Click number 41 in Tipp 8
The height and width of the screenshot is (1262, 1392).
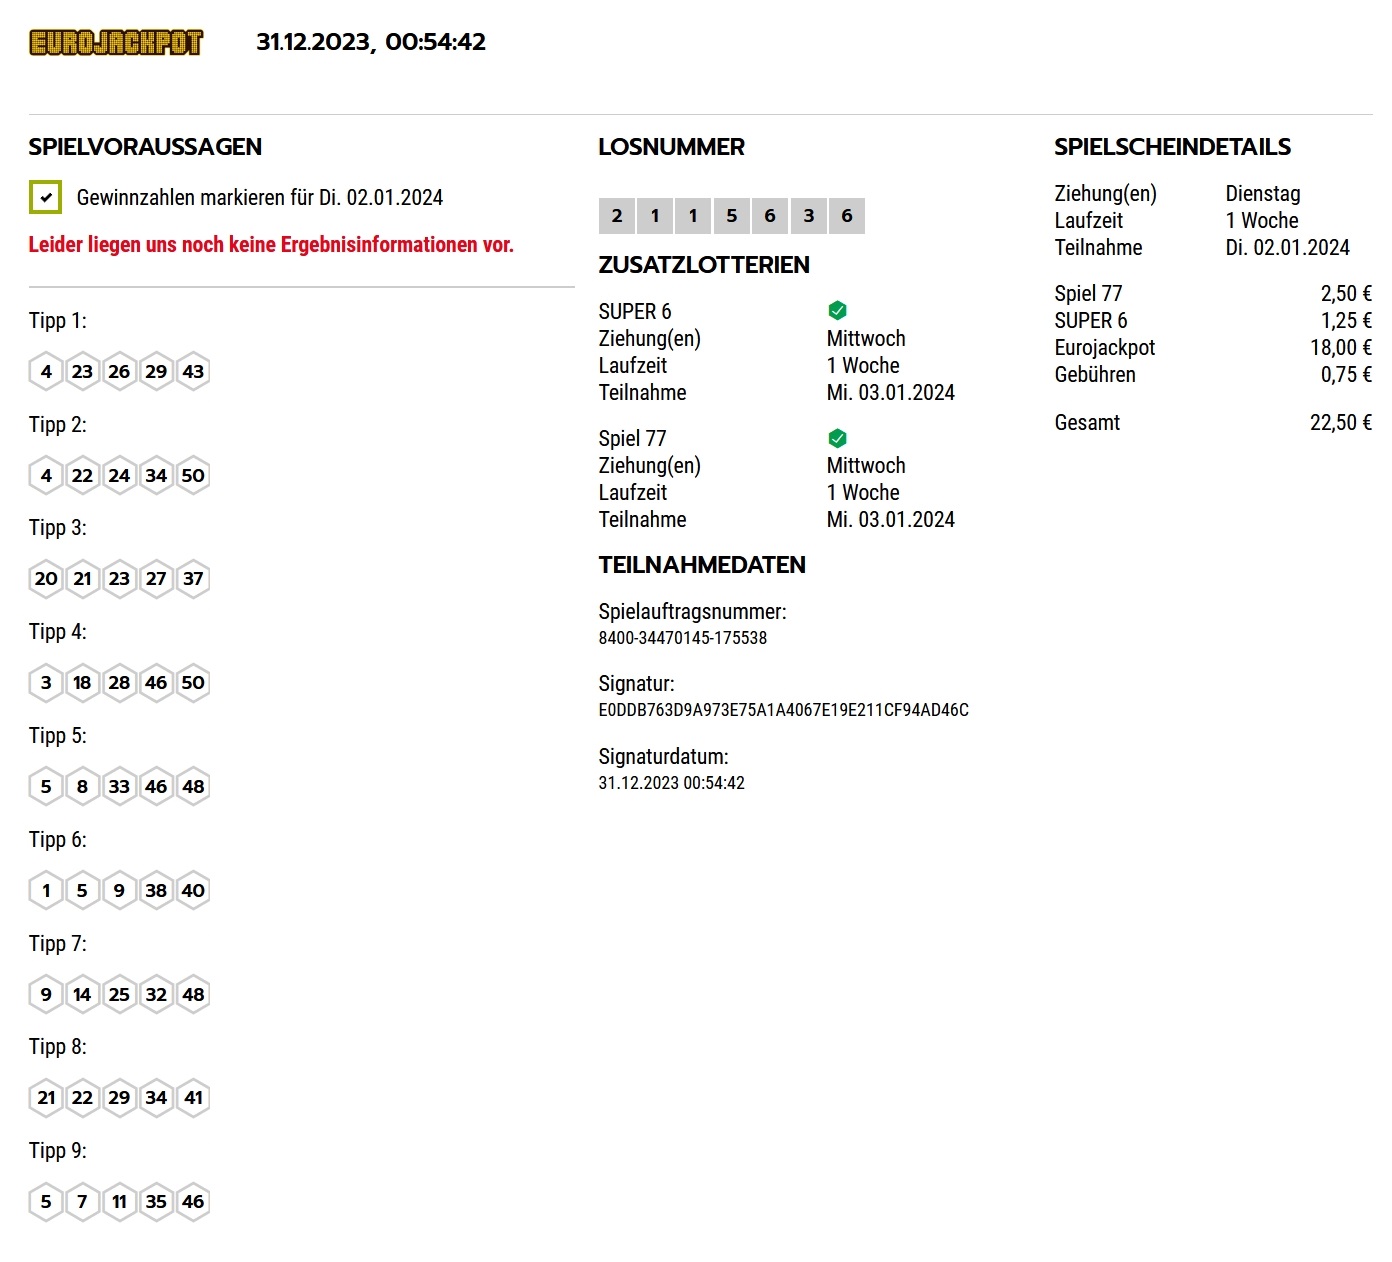point(193,1098)
